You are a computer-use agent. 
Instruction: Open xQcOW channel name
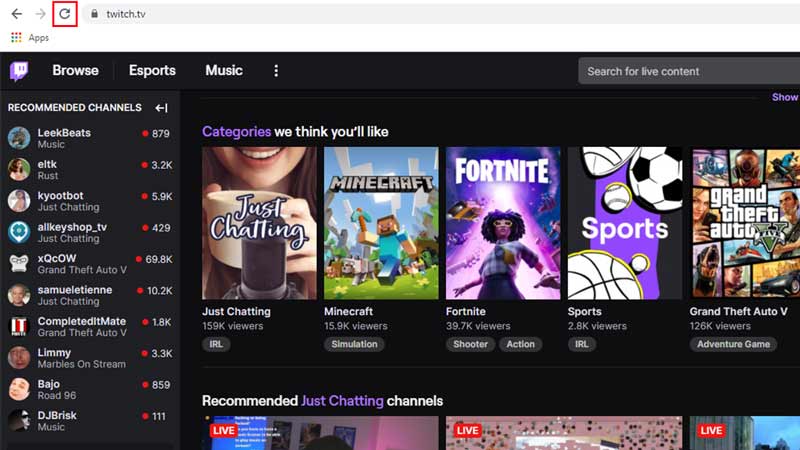pos(57,258)
